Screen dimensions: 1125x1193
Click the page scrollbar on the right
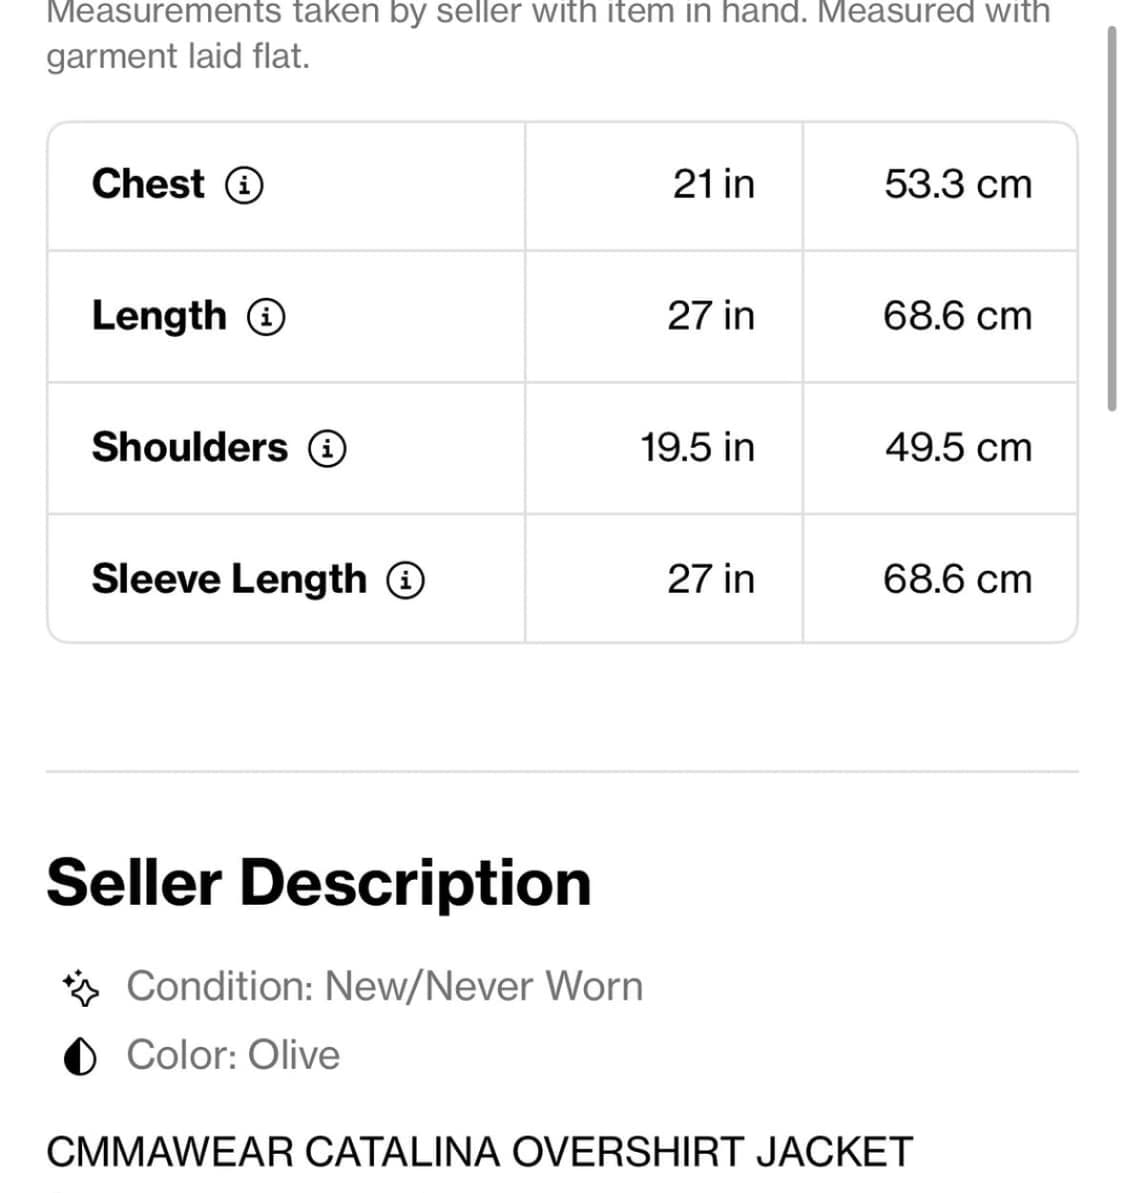tap(1111, 220)
